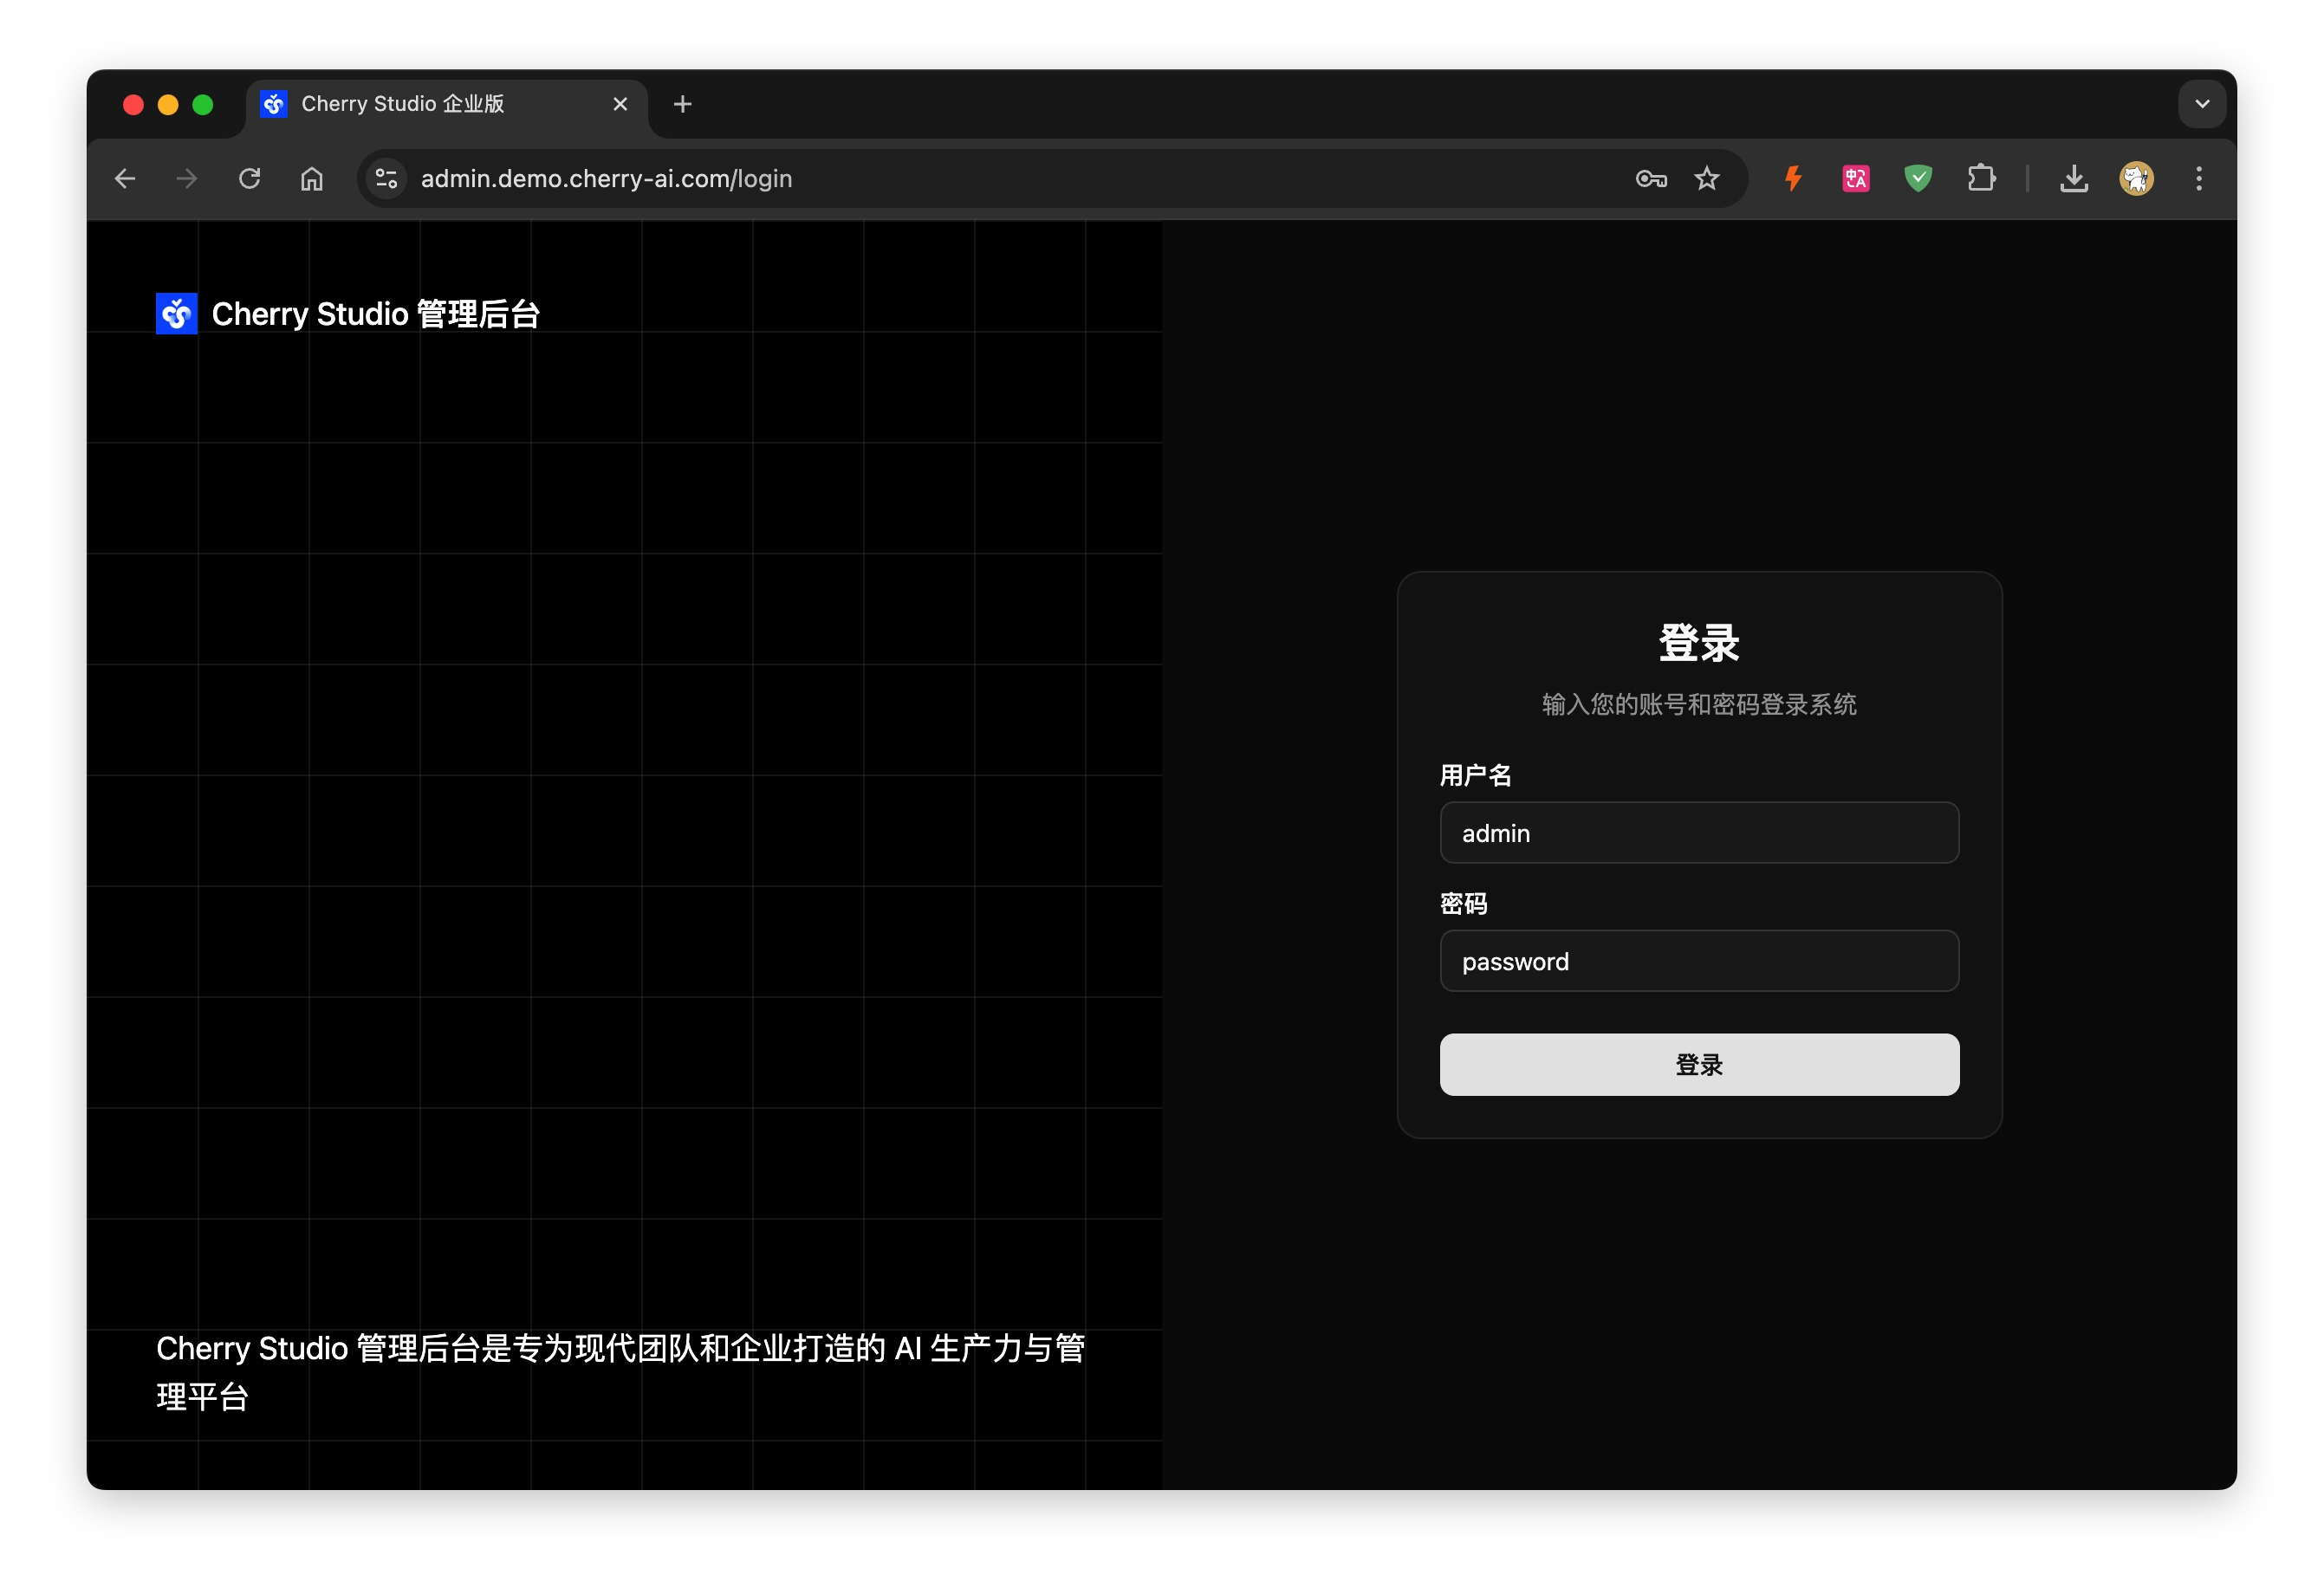Open Chrome's three-dot menu
The height and width of the screenshot is (1594, 2324).
[2198, 178]
